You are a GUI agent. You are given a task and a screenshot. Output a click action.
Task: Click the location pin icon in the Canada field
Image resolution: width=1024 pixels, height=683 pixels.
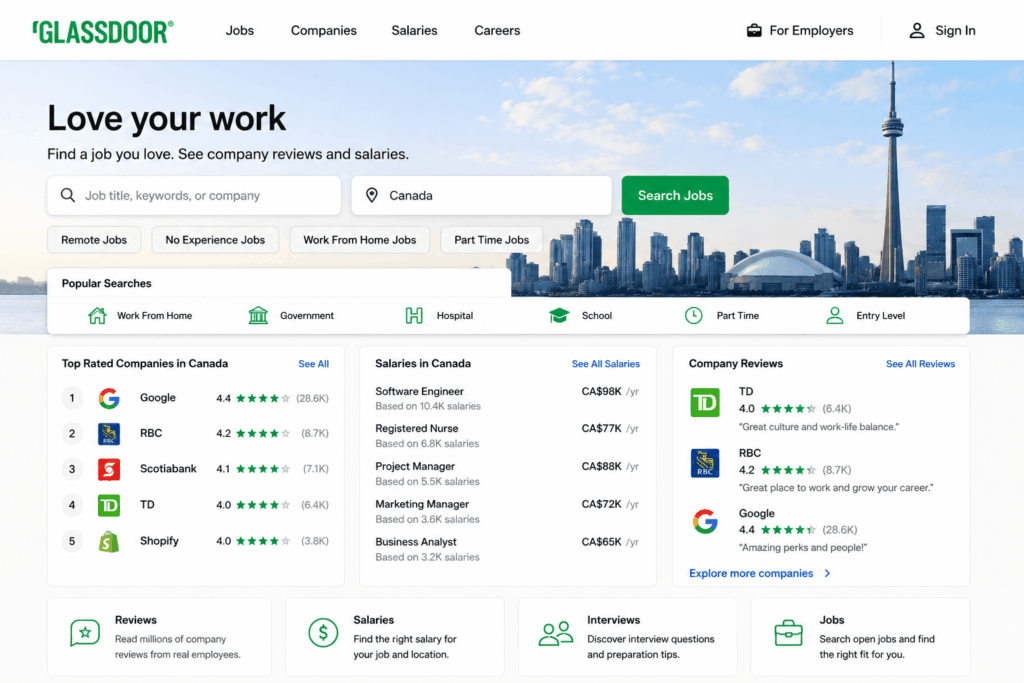[372, 195]
